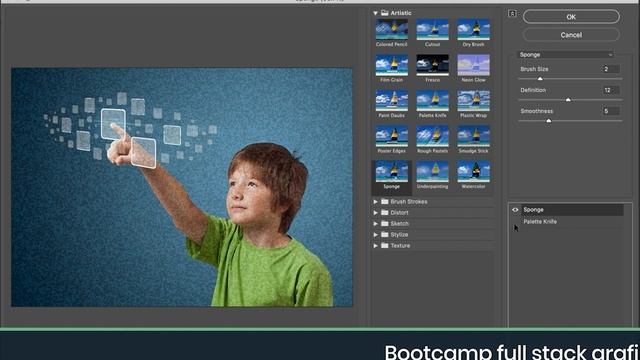
Task: Choose the Poster Edges filter thumbnail
Action: click(391, 136)
